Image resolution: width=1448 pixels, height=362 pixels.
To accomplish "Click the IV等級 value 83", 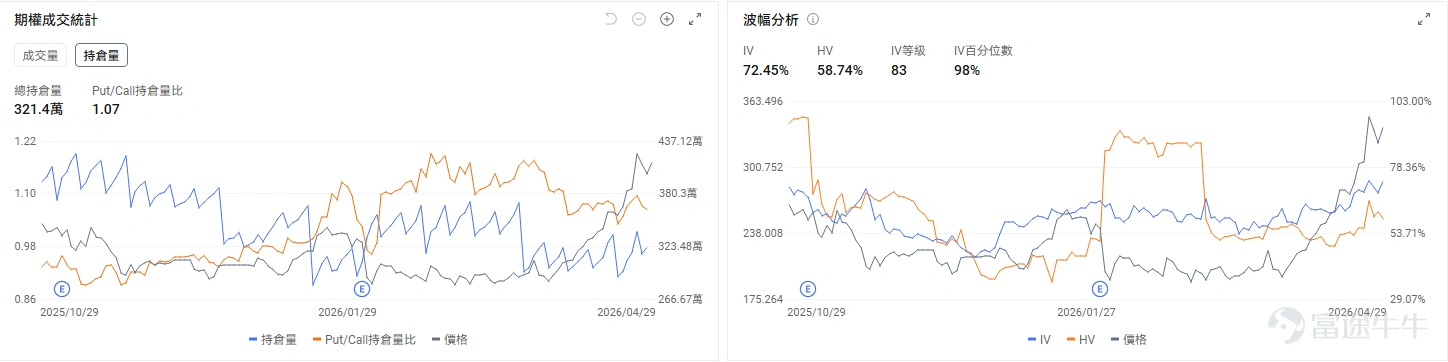I will (x=899, y=70).
